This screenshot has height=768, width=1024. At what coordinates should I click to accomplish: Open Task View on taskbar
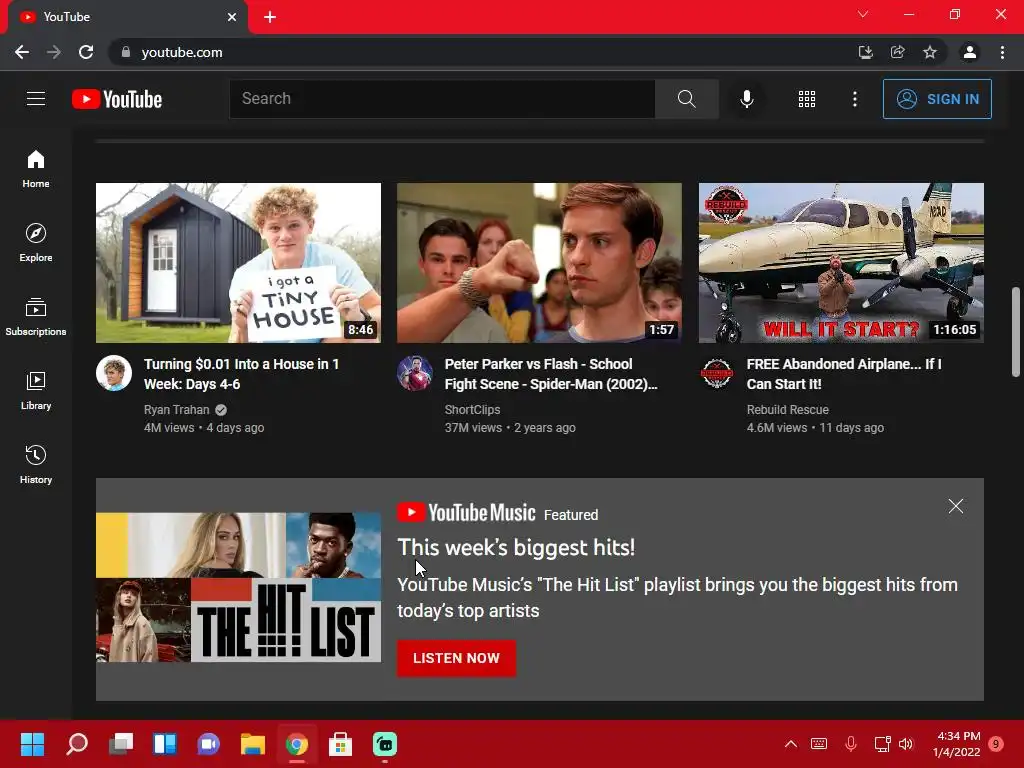click(x=121, y=744)
